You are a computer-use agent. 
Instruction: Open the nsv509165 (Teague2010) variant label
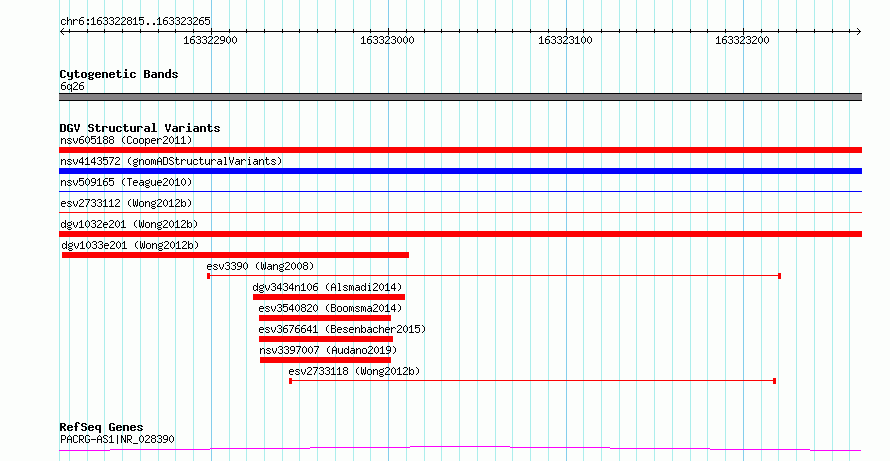tap(126, 182)
